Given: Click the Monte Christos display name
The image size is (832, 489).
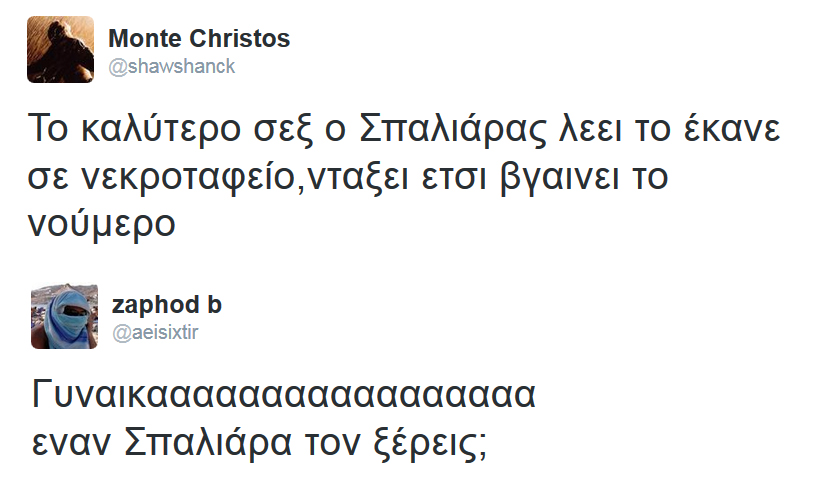Looking at the screenshot, I should pyautogui.click(x=198, y=39).
